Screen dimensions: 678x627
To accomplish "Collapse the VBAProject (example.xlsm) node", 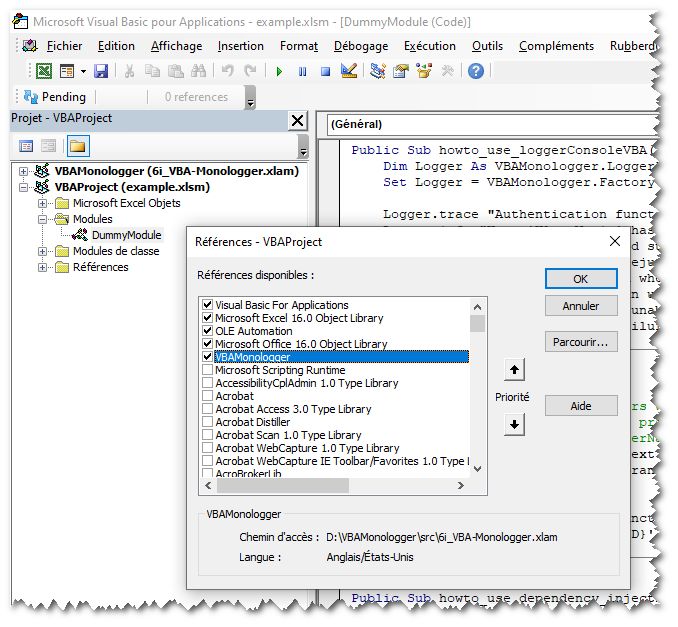I will coord(23,187).
